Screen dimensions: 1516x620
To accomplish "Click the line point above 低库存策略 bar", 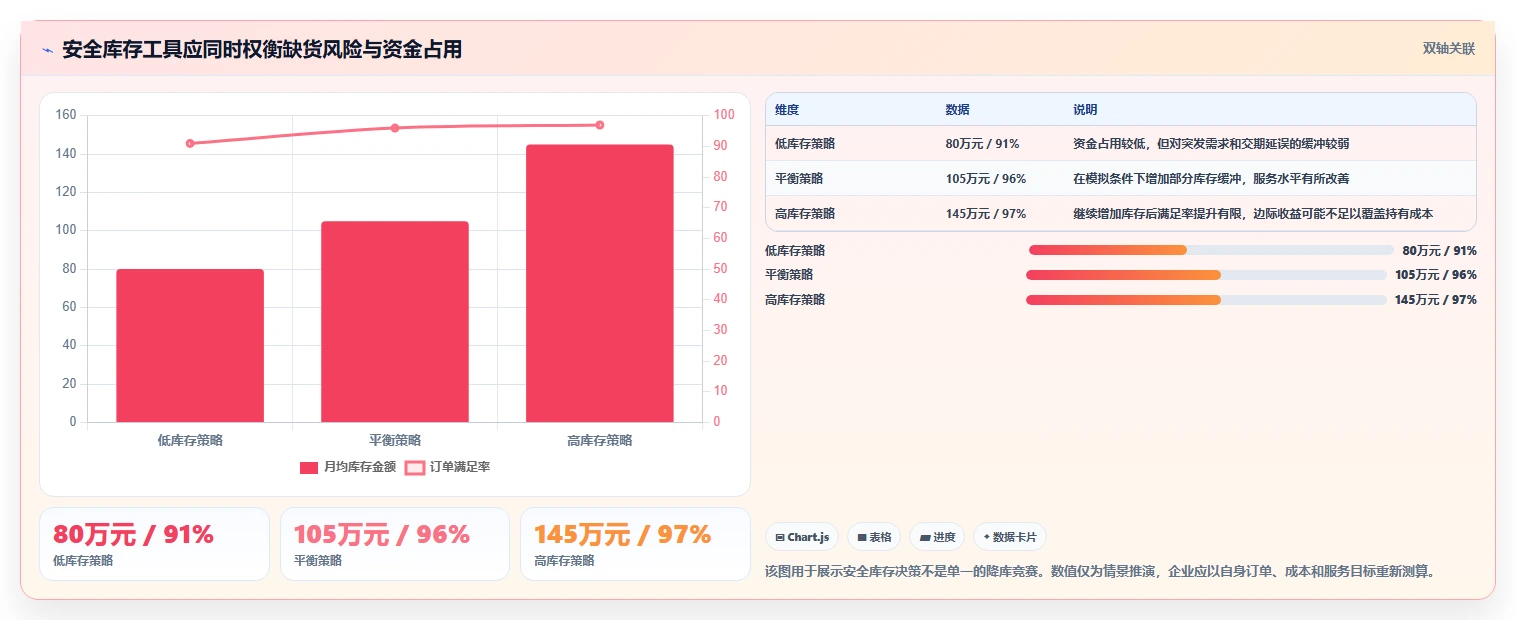I will pos(190,143).
